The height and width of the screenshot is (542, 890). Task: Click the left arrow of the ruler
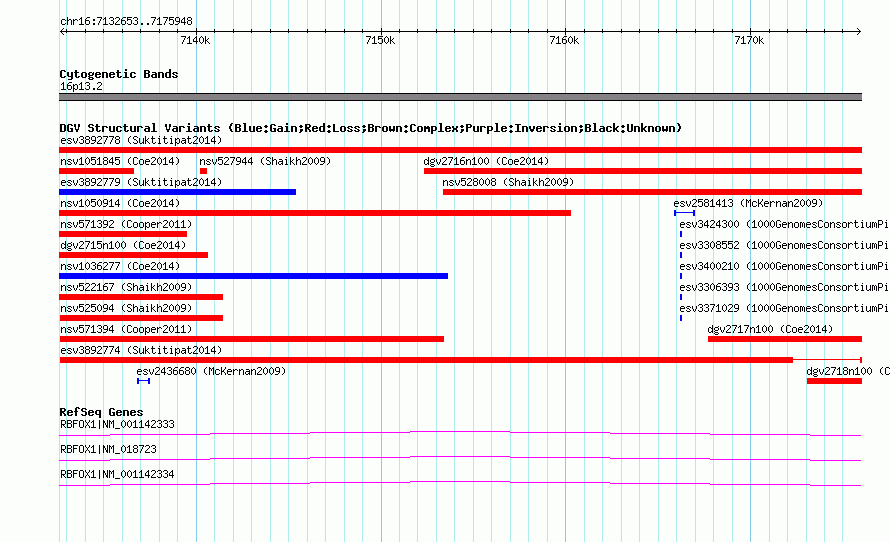point(62,32)
